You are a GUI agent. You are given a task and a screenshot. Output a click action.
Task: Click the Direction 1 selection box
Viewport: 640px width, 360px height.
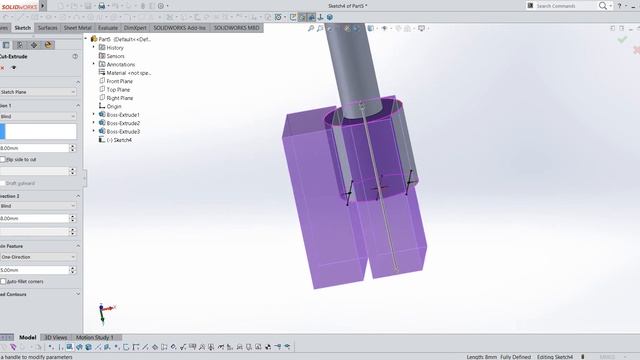coord(38,132)
